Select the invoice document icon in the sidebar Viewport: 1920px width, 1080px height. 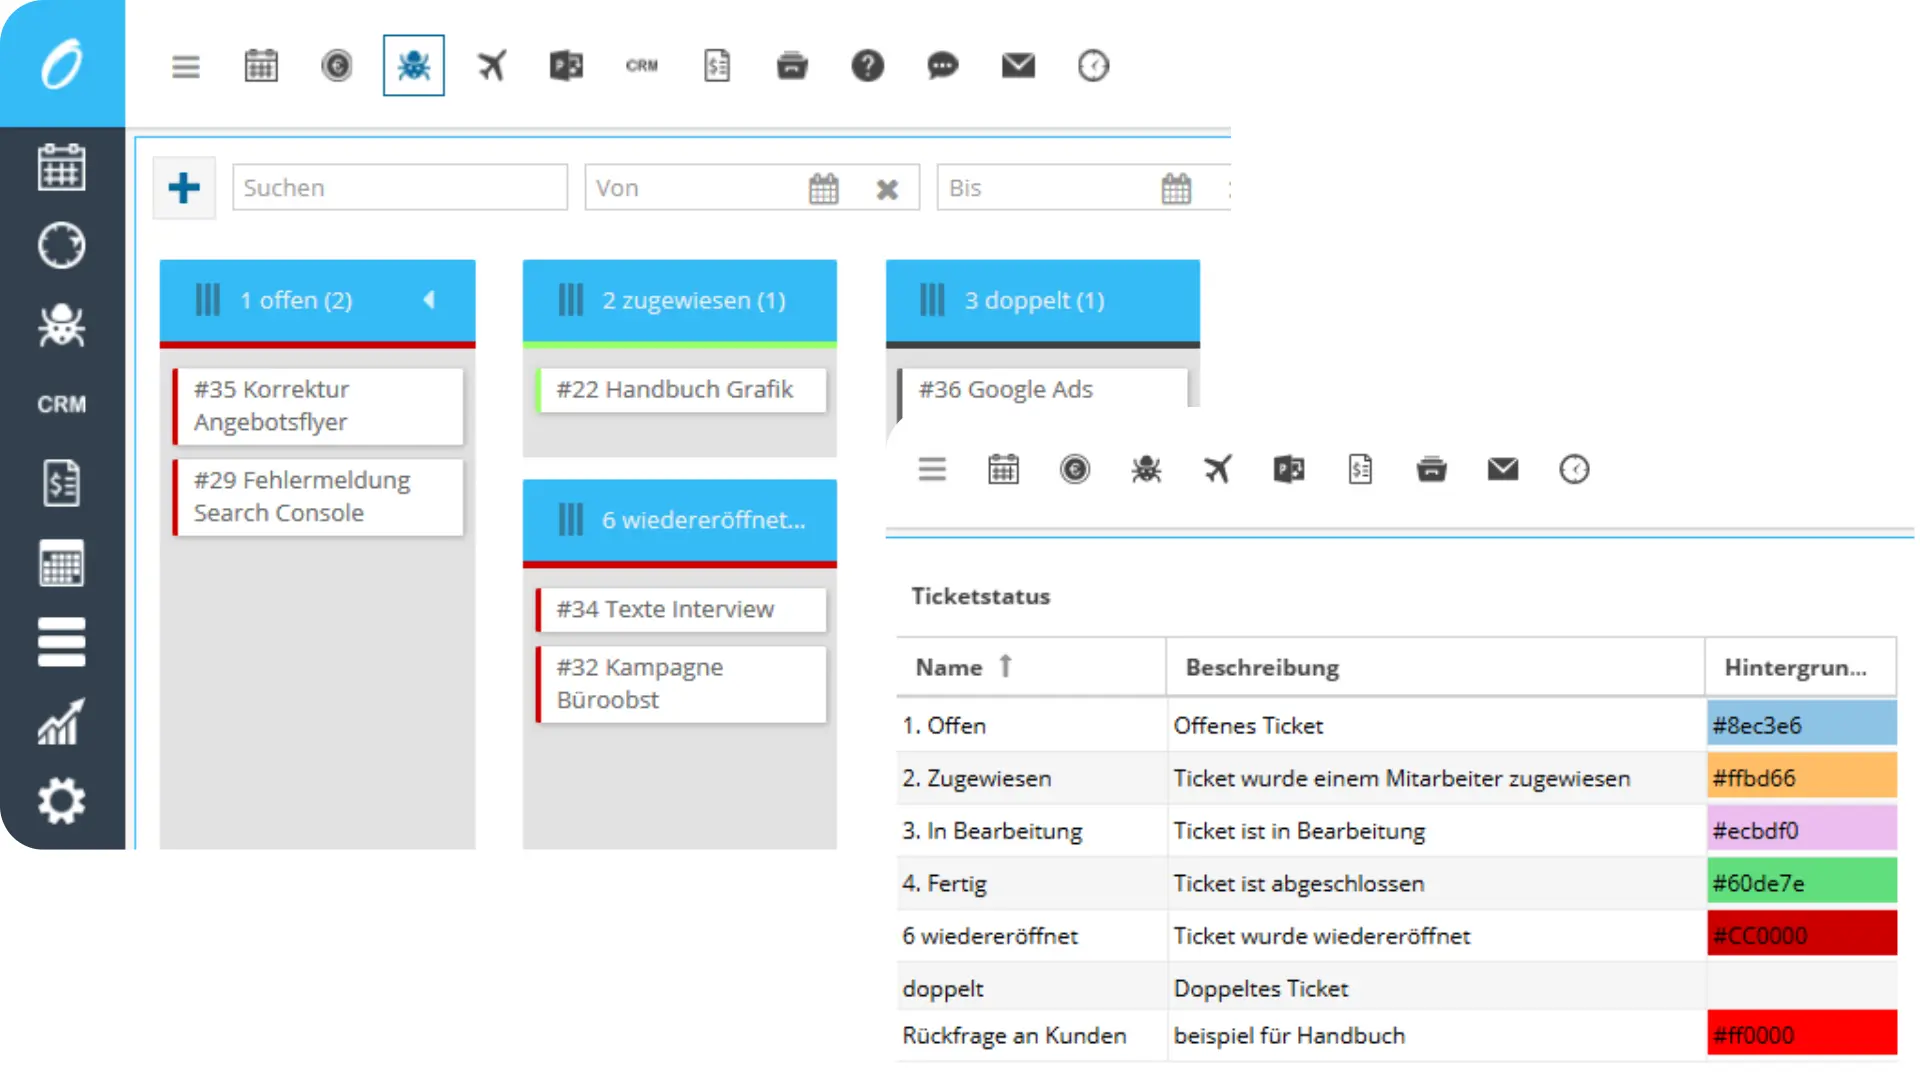62,483
